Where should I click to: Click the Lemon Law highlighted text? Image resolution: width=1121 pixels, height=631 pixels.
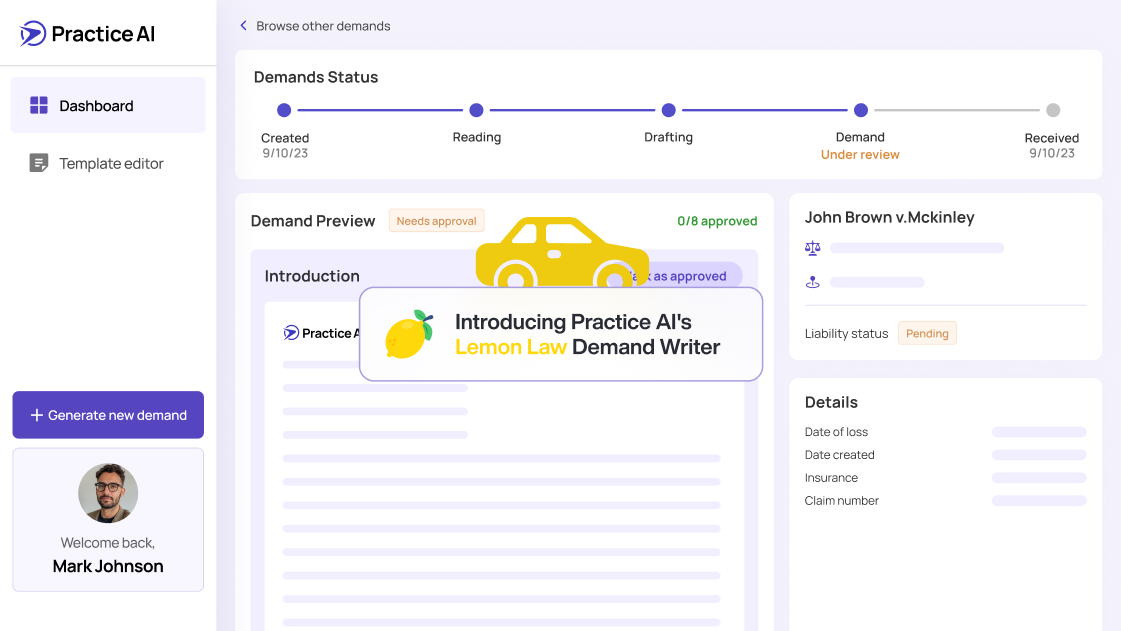[x=510, y=347]
